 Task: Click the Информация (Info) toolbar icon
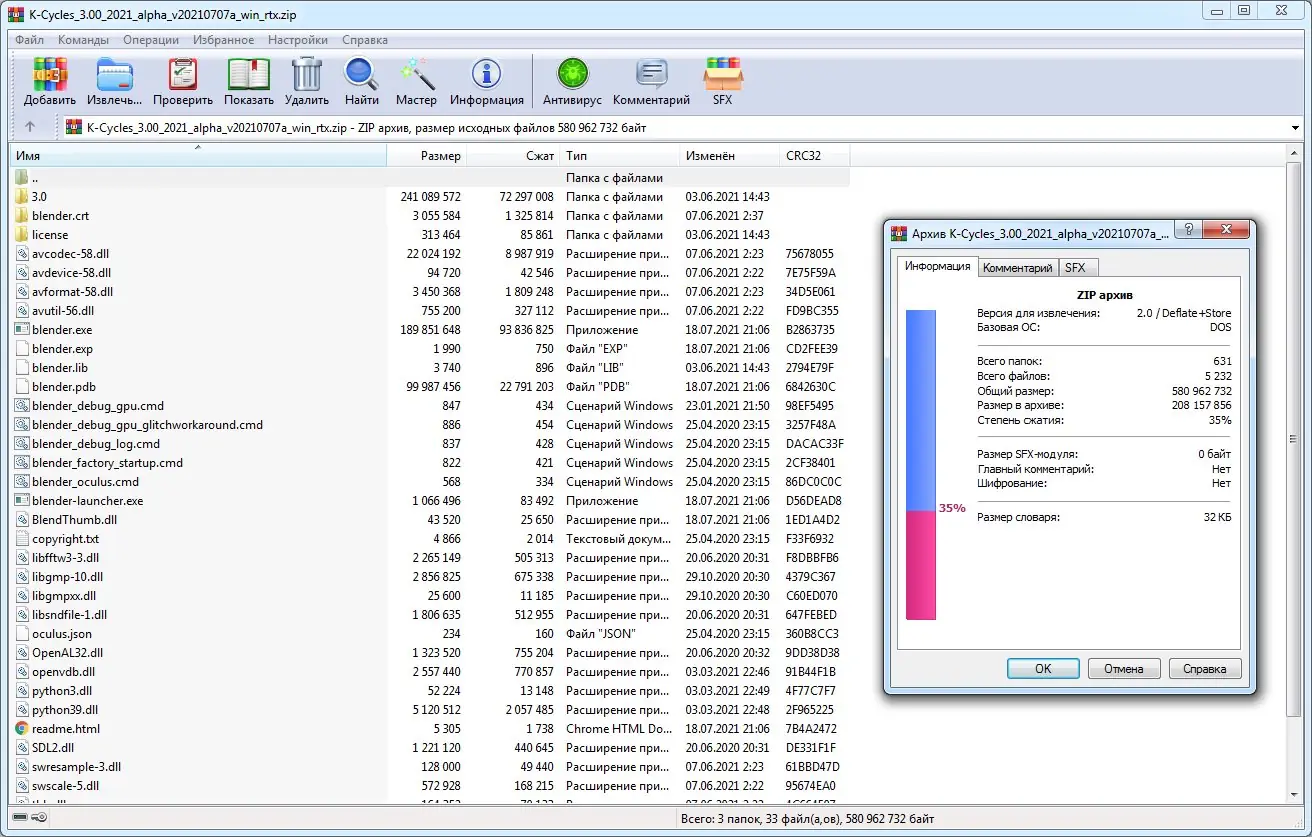[x=487, y=74]
